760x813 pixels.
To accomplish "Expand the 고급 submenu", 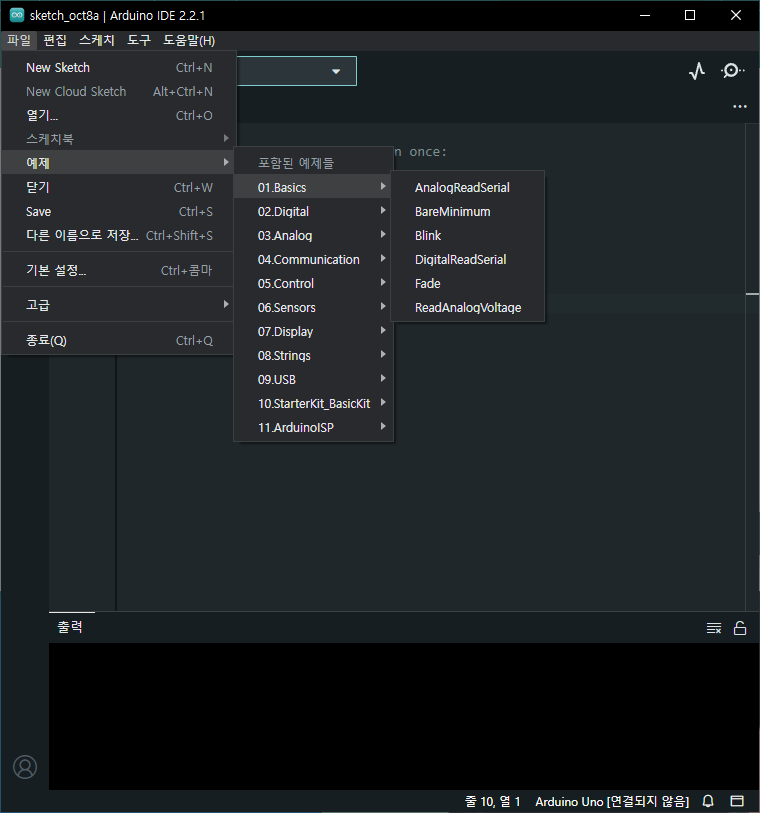I will (119, 305).
